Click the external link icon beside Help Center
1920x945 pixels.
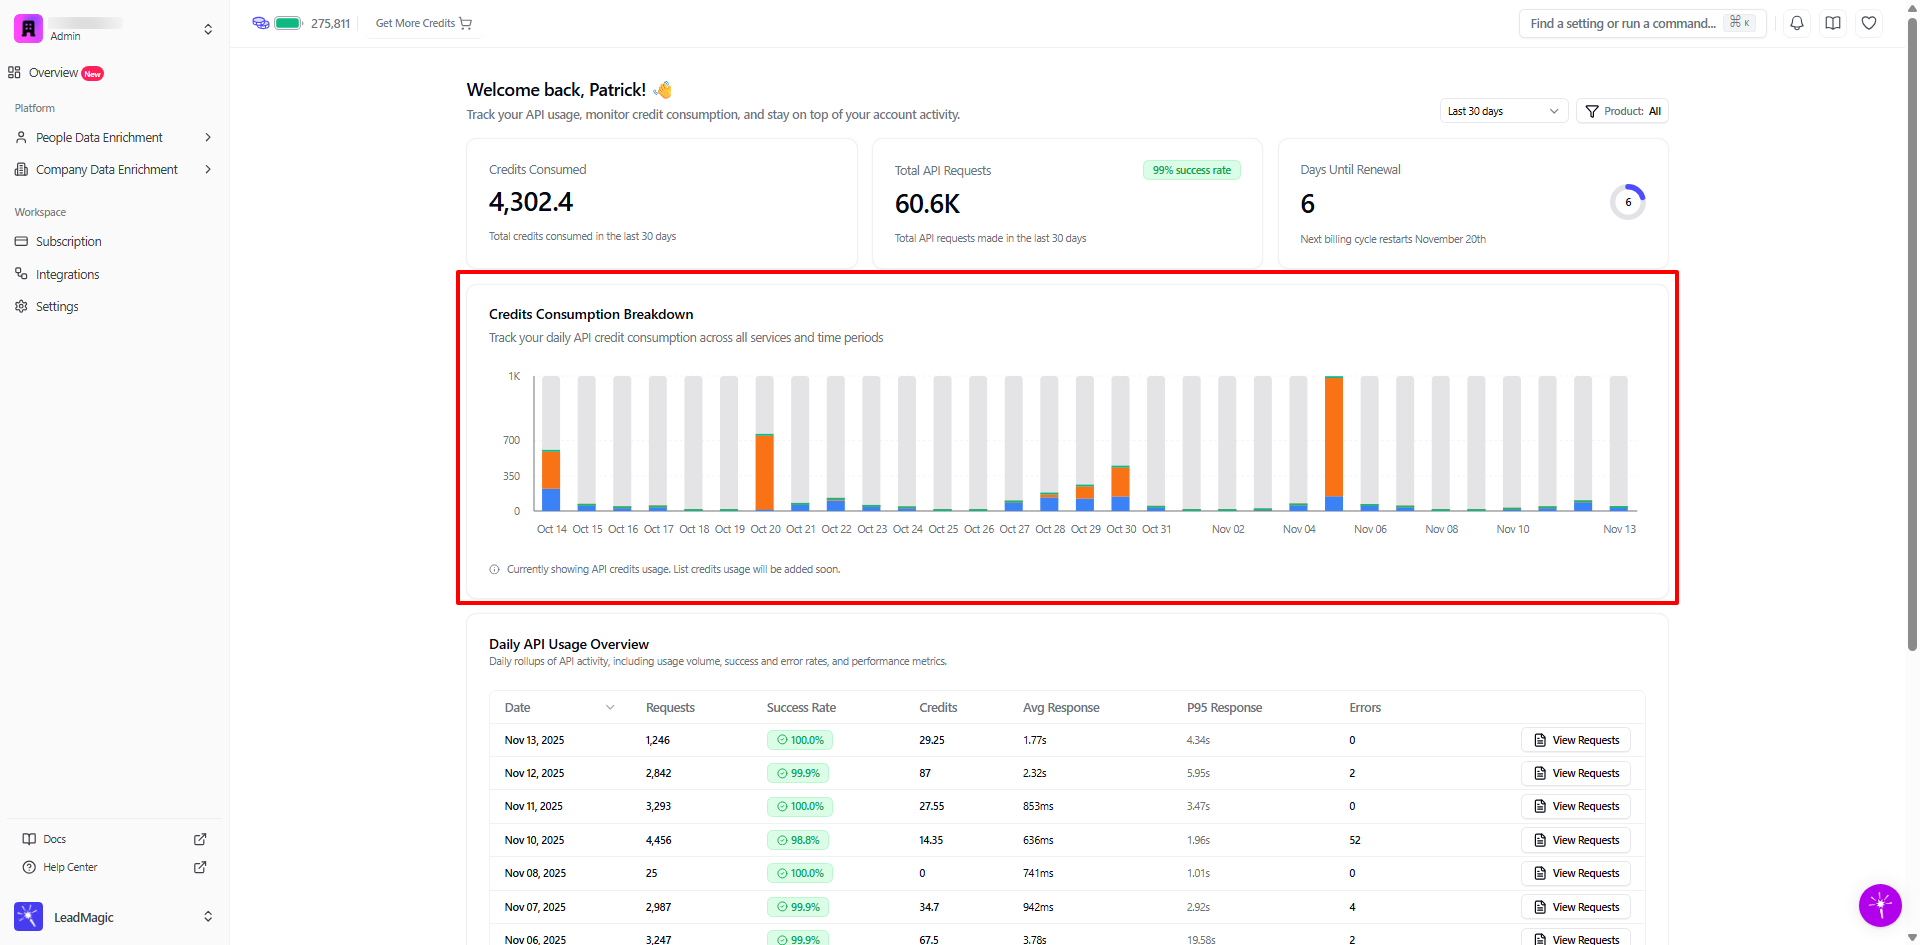point(200,867)
